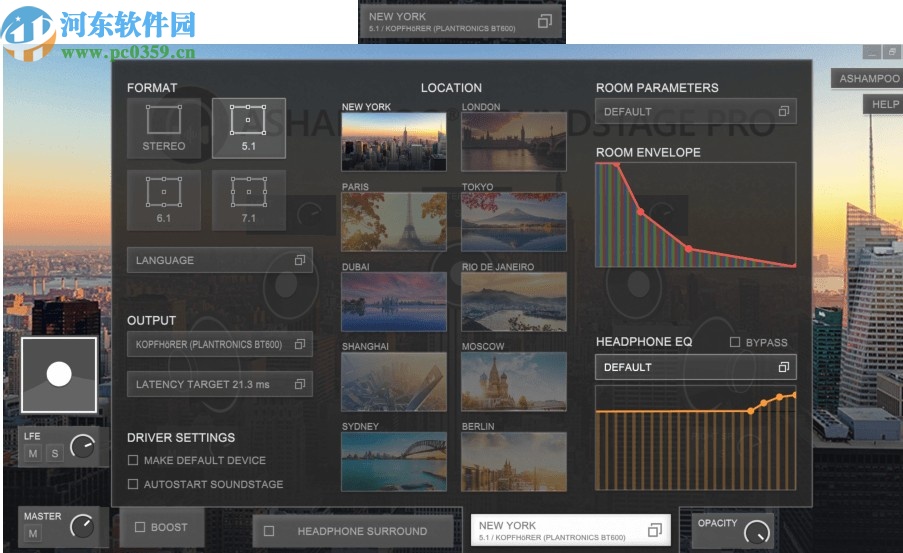
Task: Select the NEW YORK location thumbnail
Action: tap(394, 142)
